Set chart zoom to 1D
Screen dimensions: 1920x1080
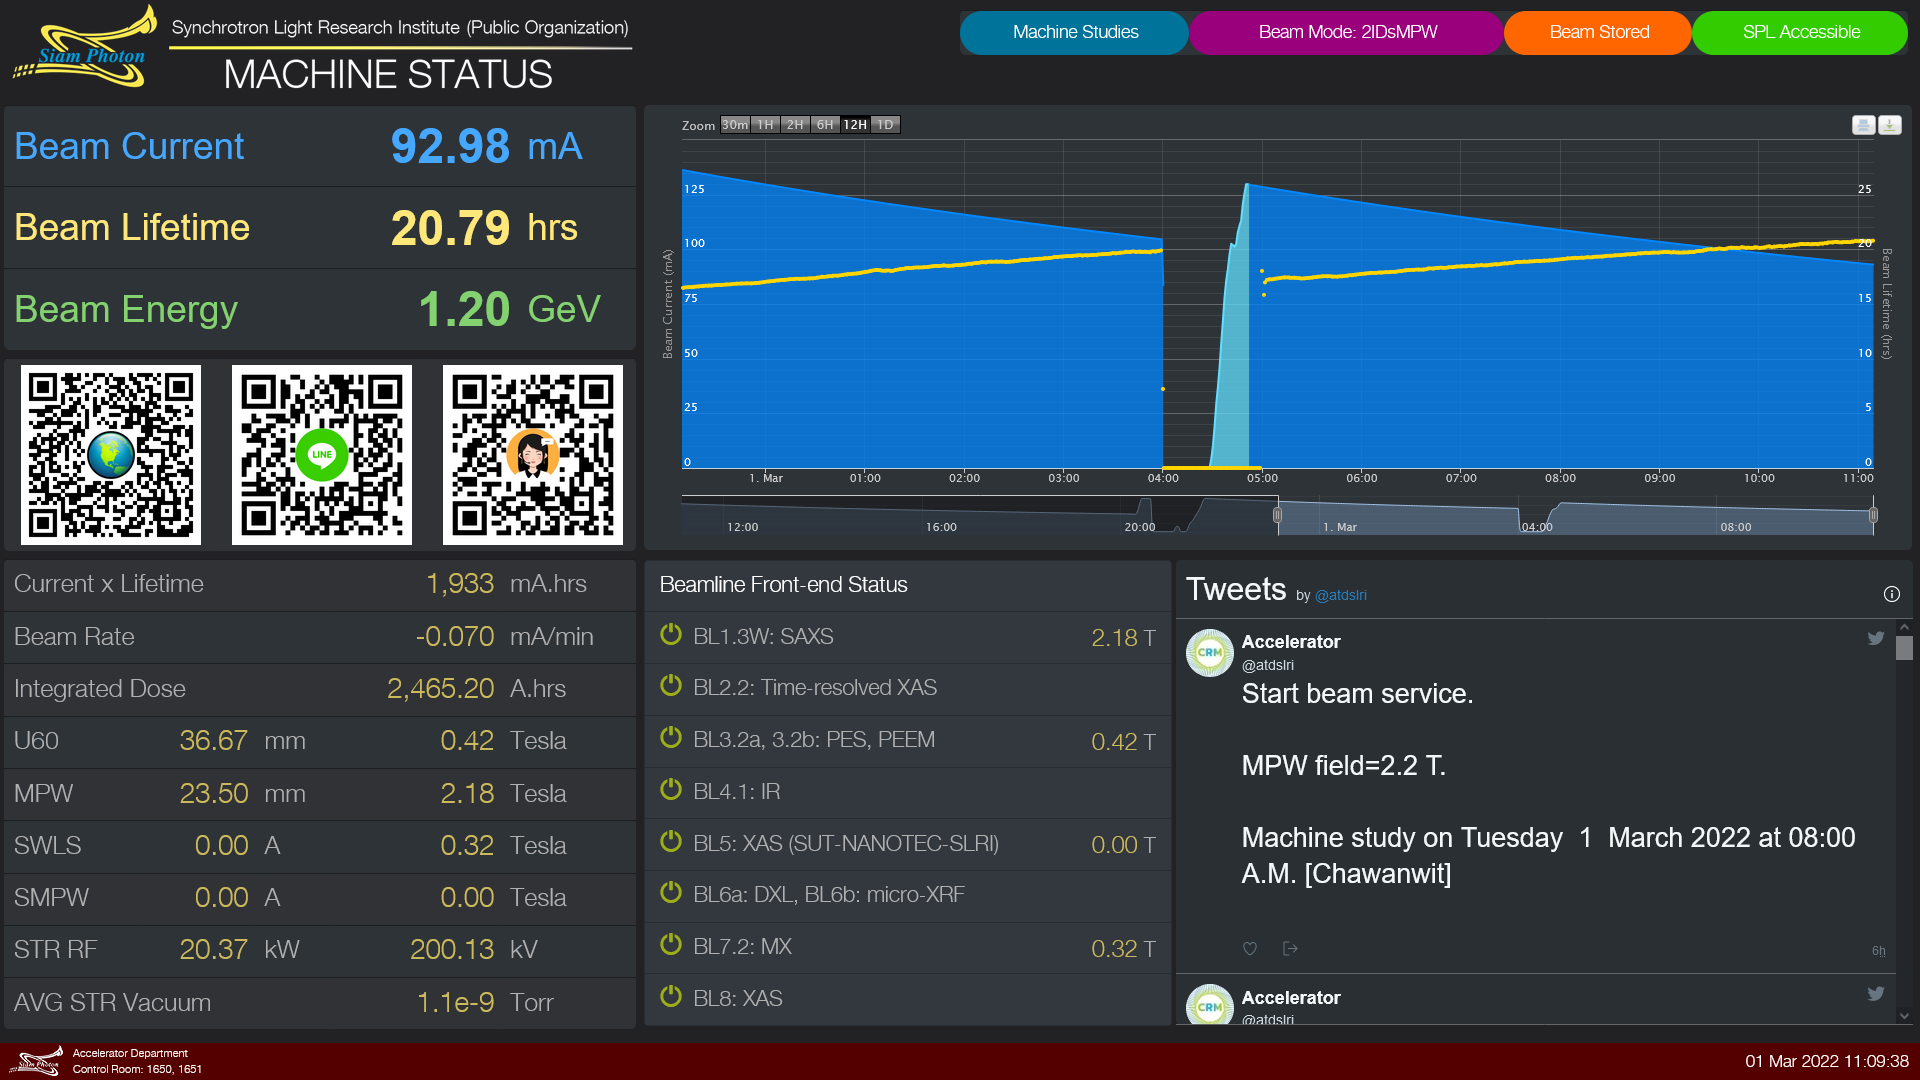[x=885, y=125]
